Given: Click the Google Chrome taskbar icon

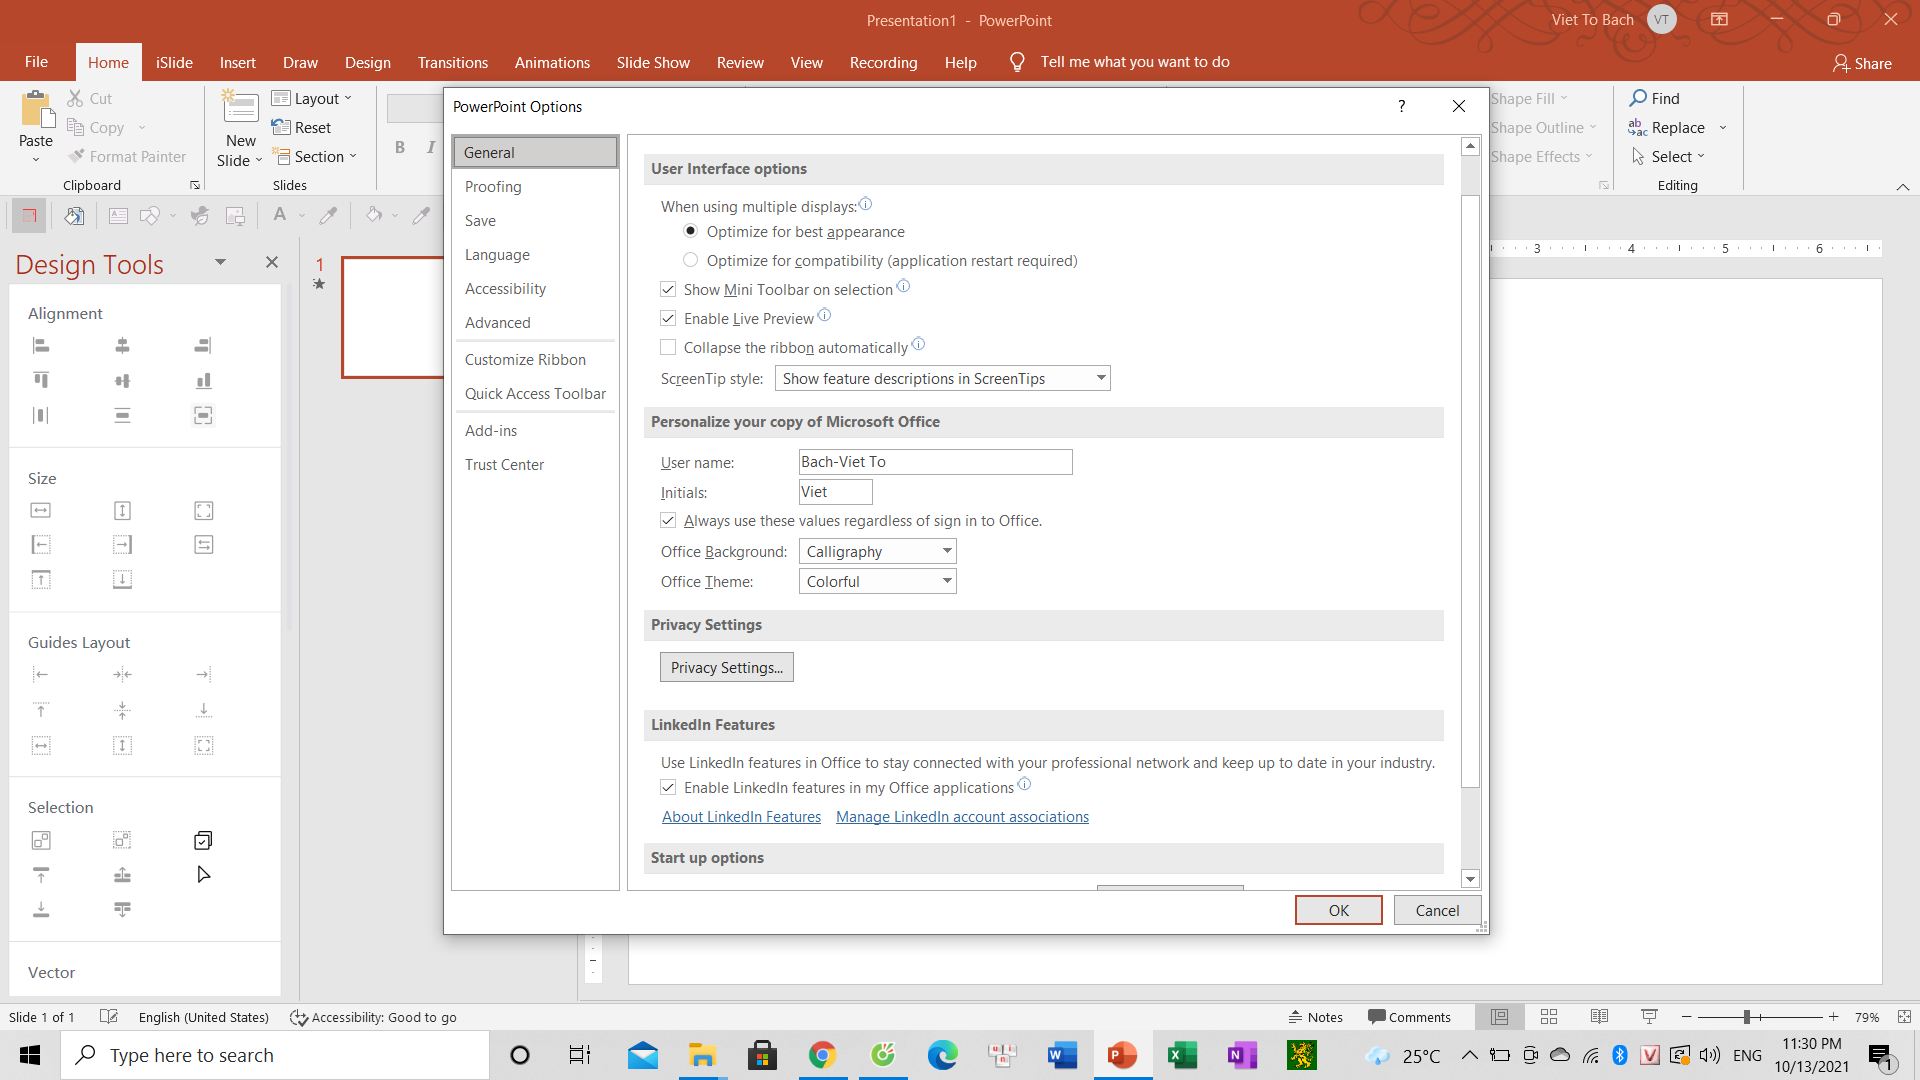Looking at the screenshot, I should tap(822, 1055).
